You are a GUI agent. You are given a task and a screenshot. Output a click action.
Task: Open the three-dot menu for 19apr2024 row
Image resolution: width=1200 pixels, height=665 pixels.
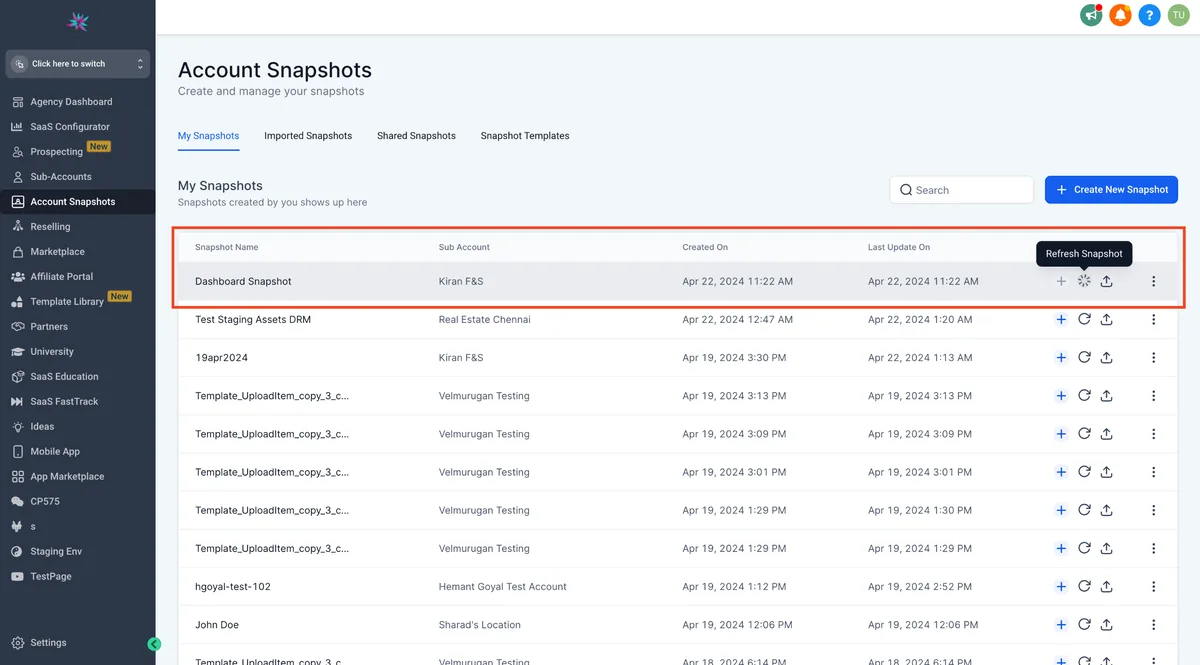1153,358
